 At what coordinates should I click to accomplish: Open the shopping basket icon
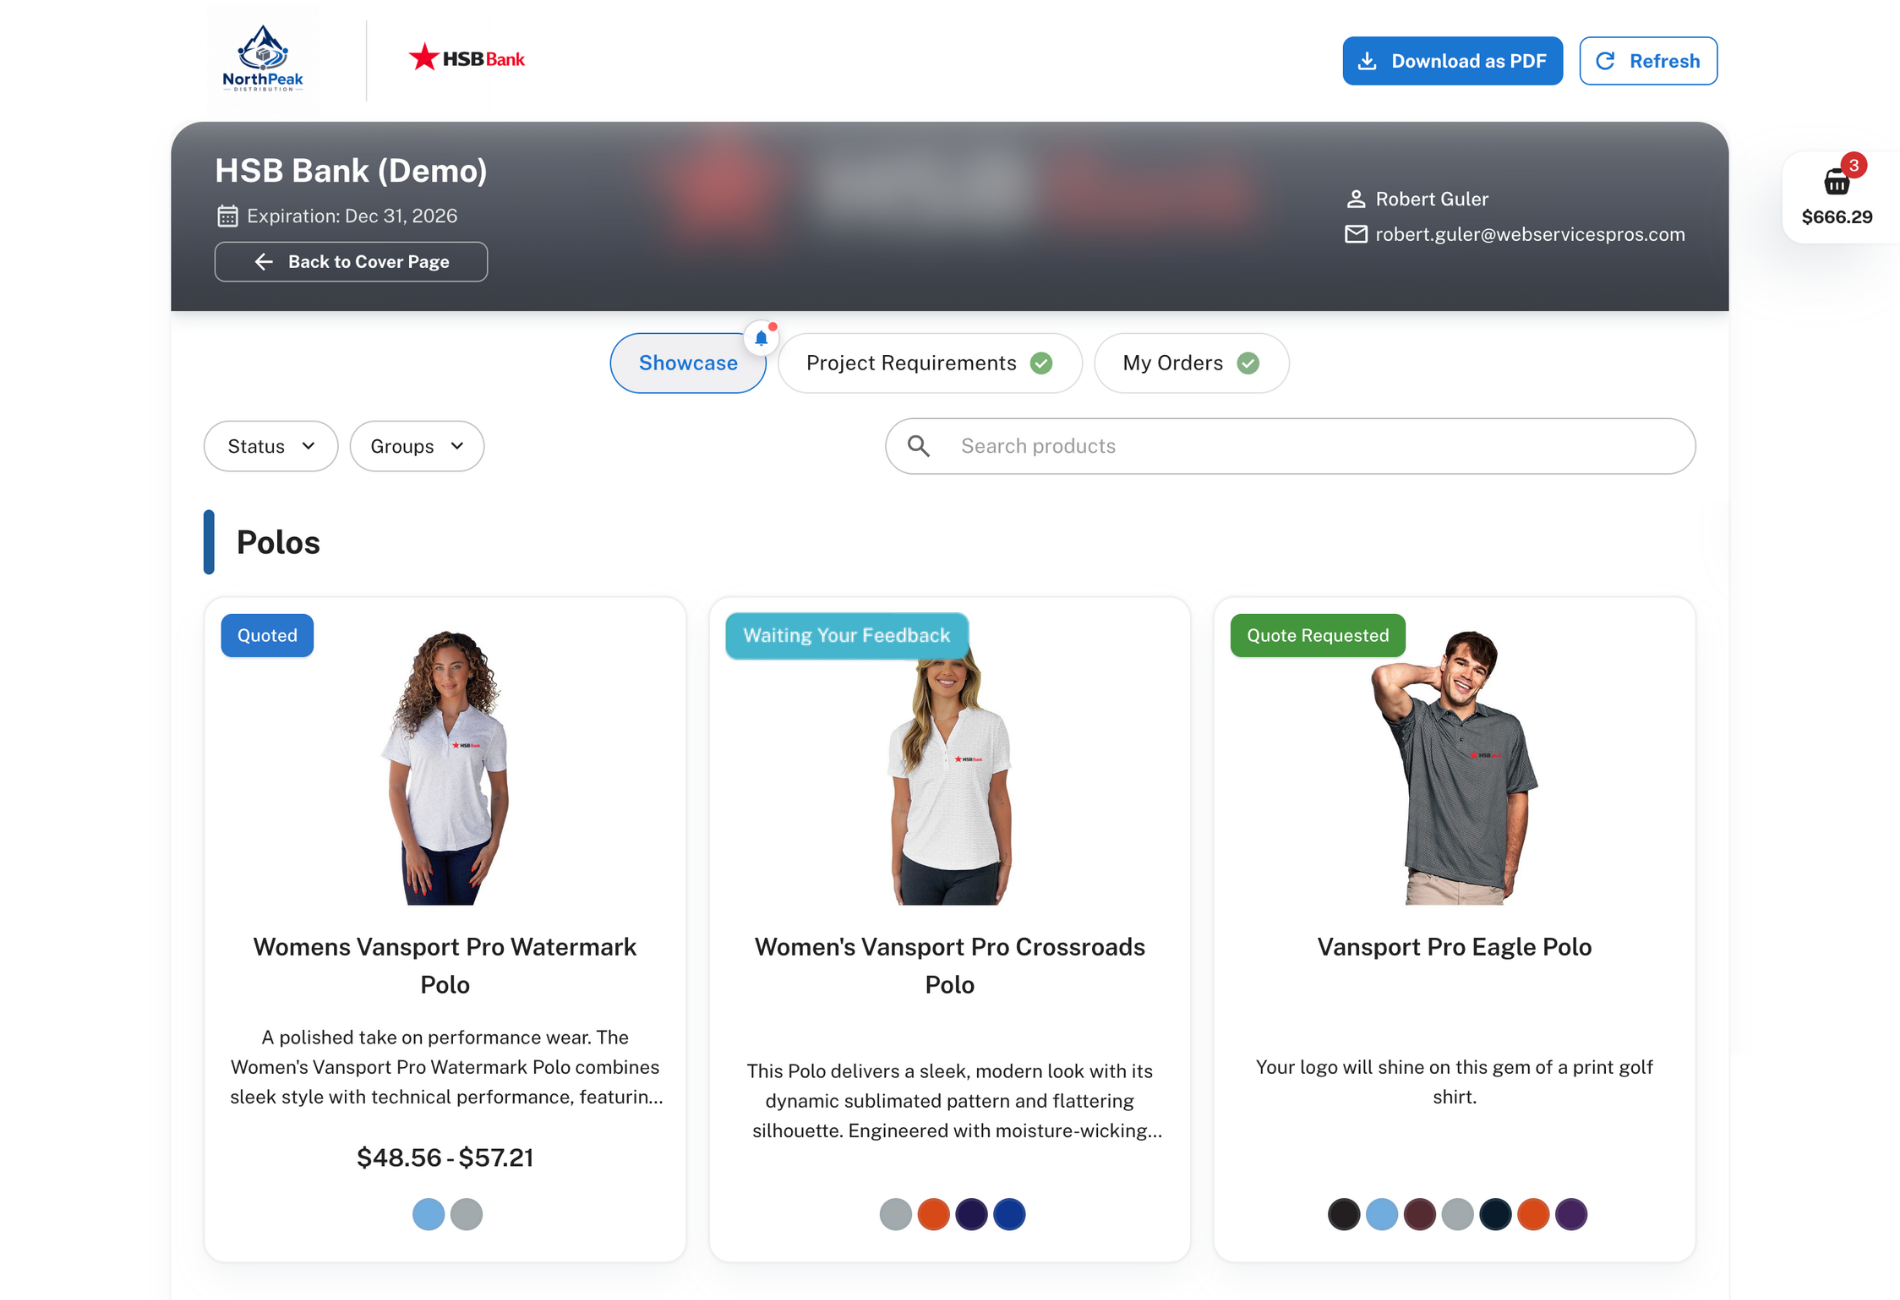coord(1836,182)
